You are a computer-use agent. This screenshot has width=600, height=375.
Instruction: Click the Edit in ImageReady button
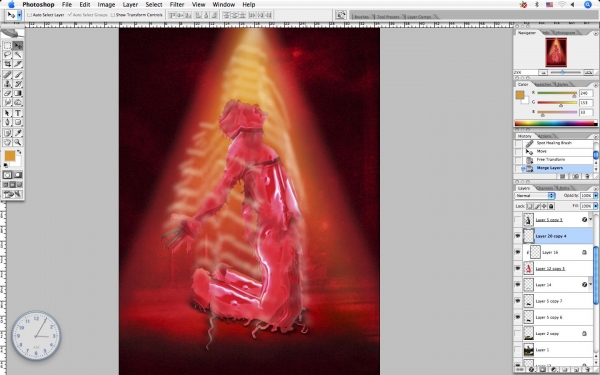click(x=12, y=194)
